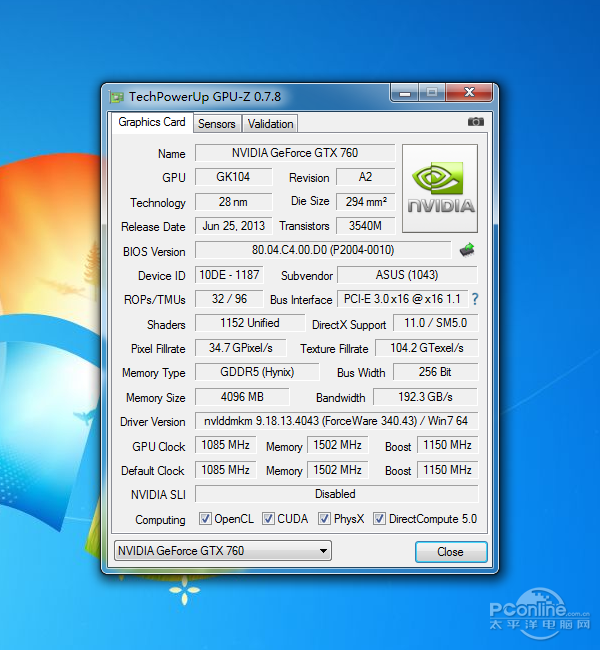Click the Bus Interface question mark icon
Viewport: 600px width, 650px height.
[474, 299]
